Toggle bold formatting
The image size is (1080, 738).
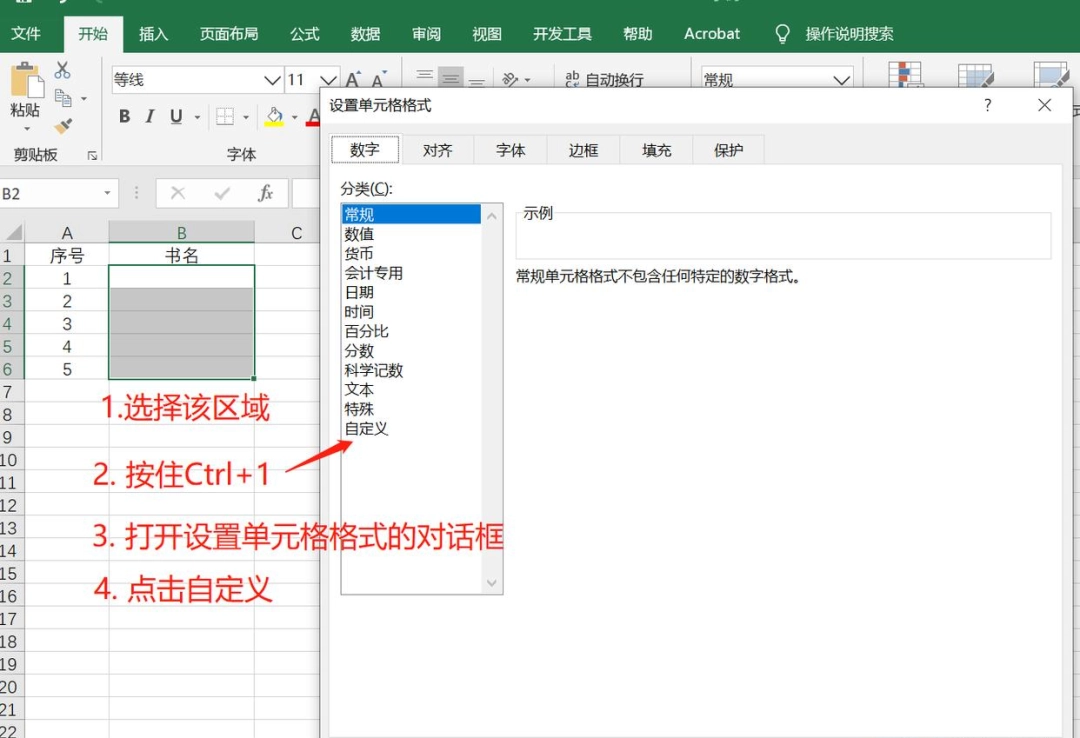pyautogui.click(x=125, y=116)
